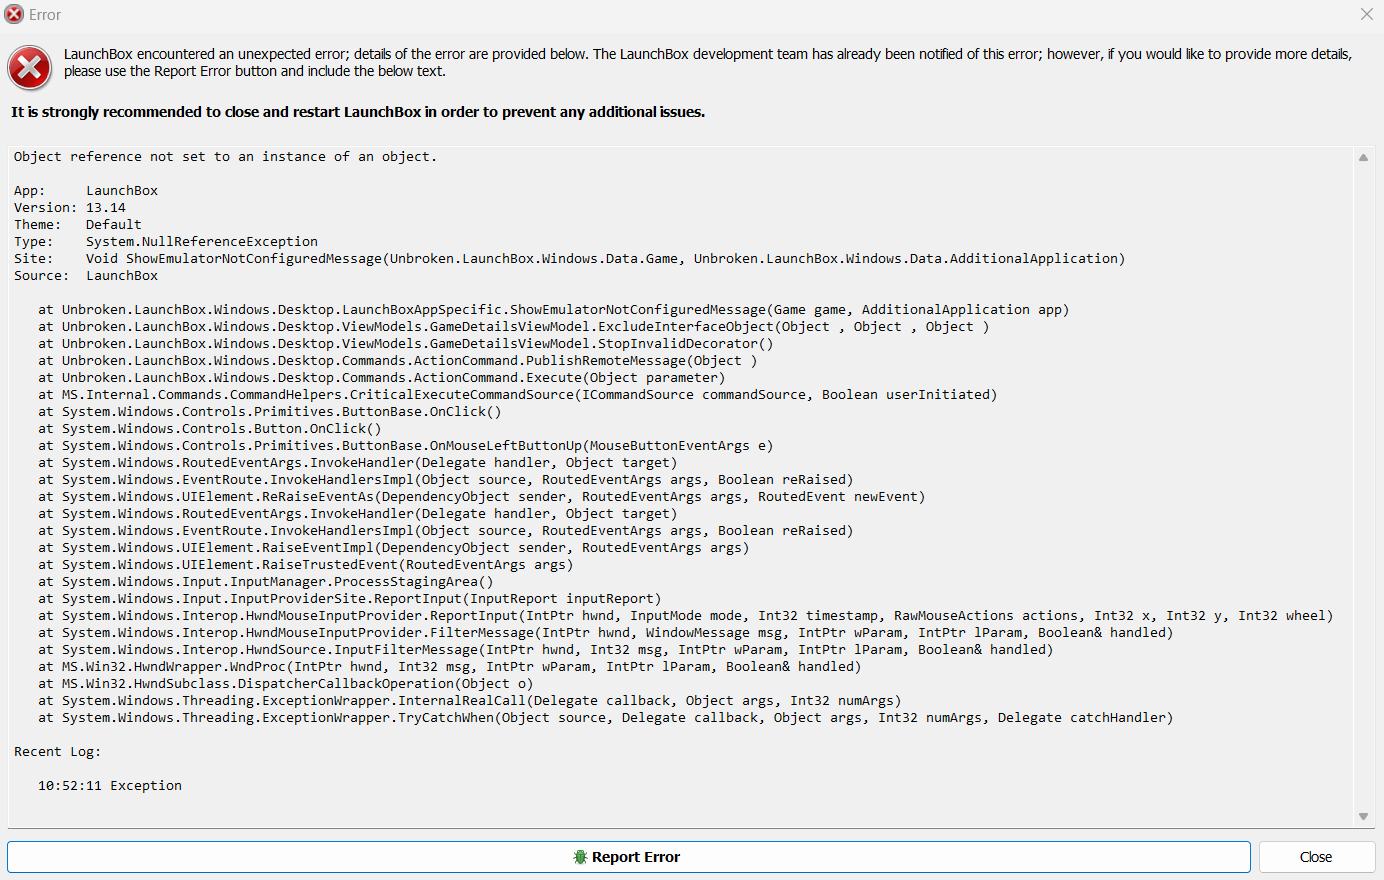Screen dimensions: 1384x880
Task: Click the UIElement.ReRaiseEventAs stack line
Action: pos(482,497)
